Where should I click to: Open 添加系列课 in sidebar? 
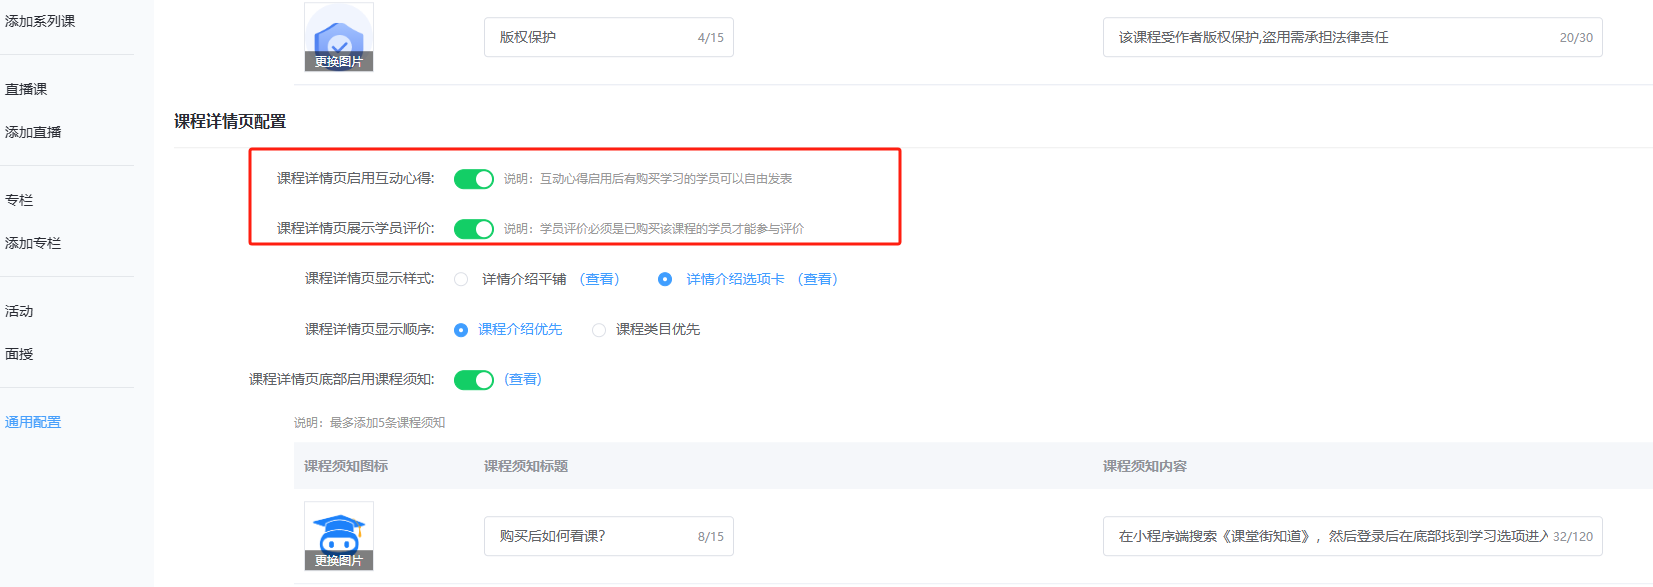[x=40, y=21]
